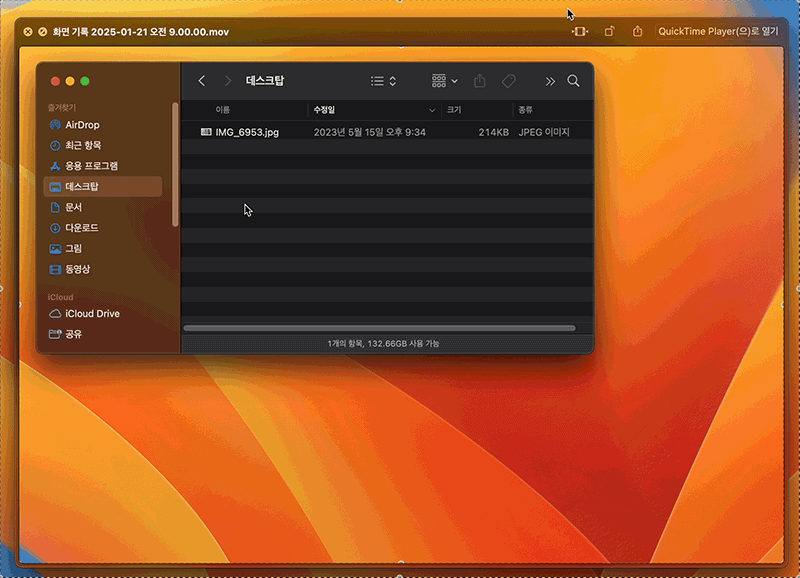Click the Finder share toolbar icon
The height and width of the screenshot is (578, 800).
tap(480, 81)
